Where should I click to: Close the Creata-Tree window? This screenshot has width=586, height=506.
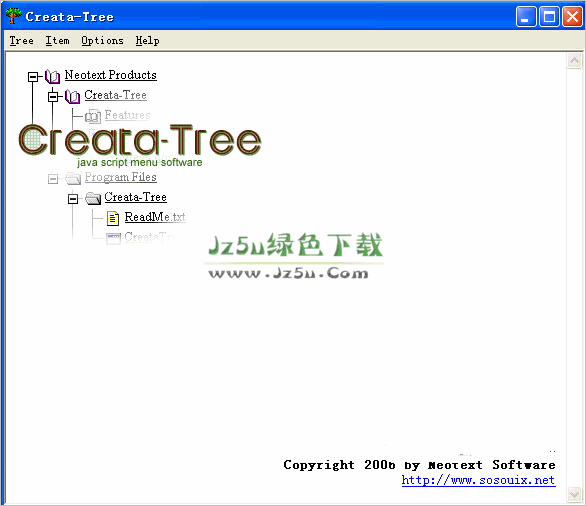click(x=572, y=16)
